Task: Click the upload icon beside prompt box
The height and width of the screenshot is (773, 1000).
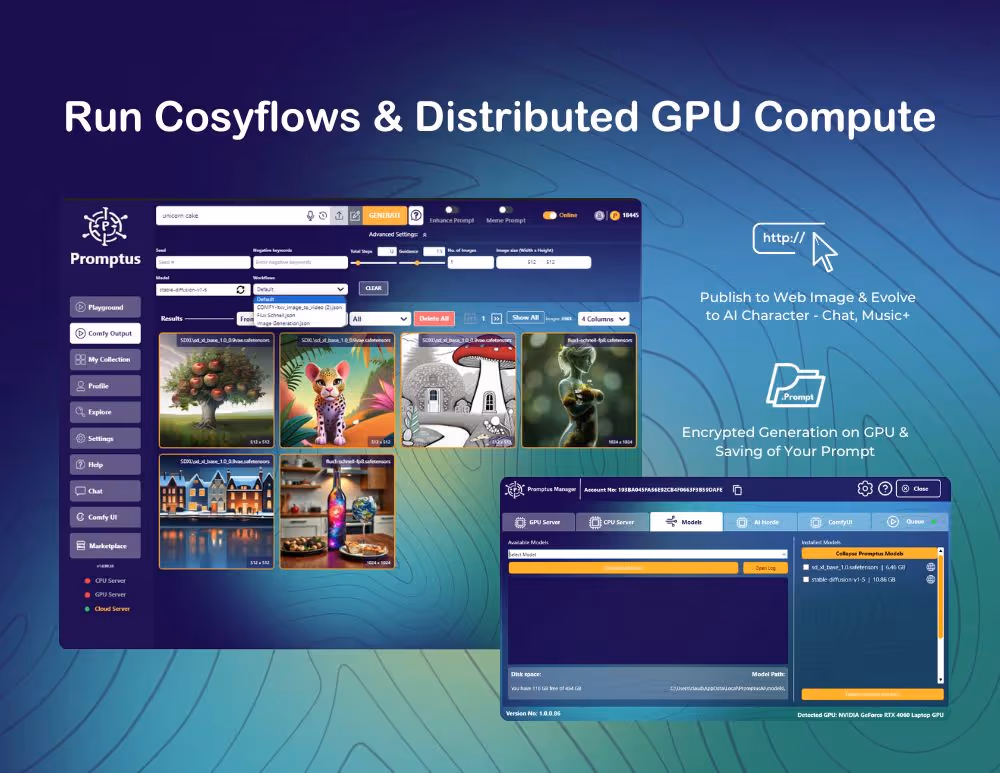Action: 339,216
